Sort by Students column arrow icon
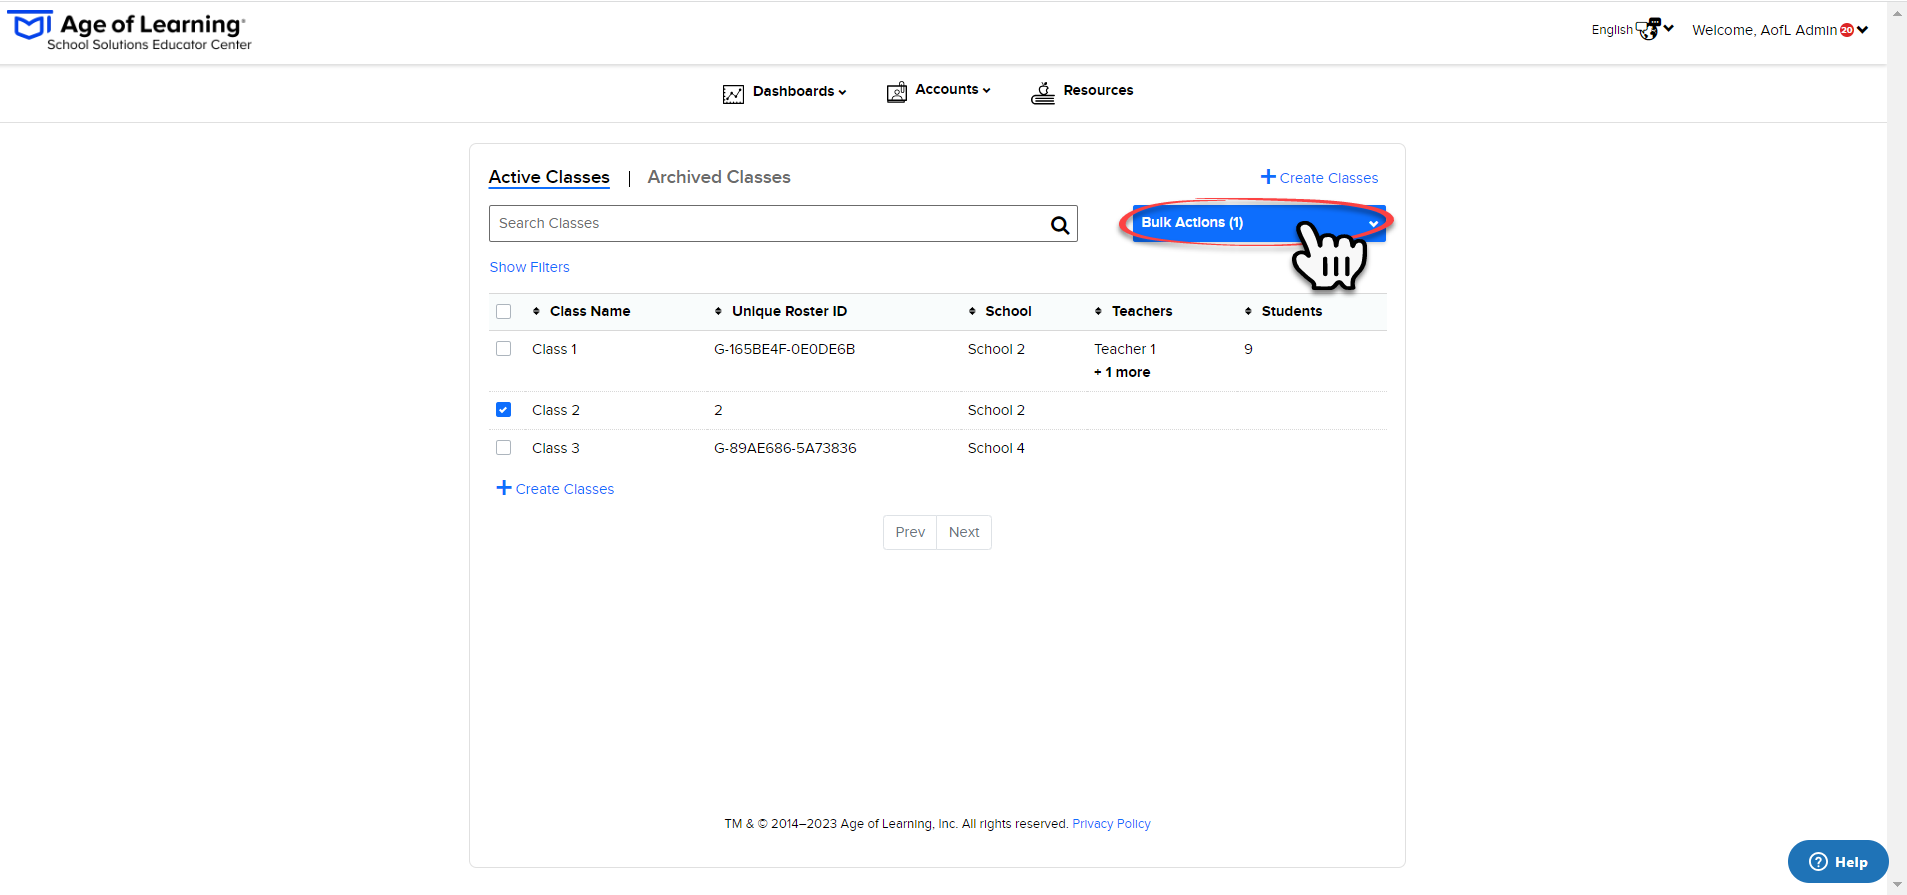Image resolution: width=1907 pixels, height=895 pixels. (1248, 311)
